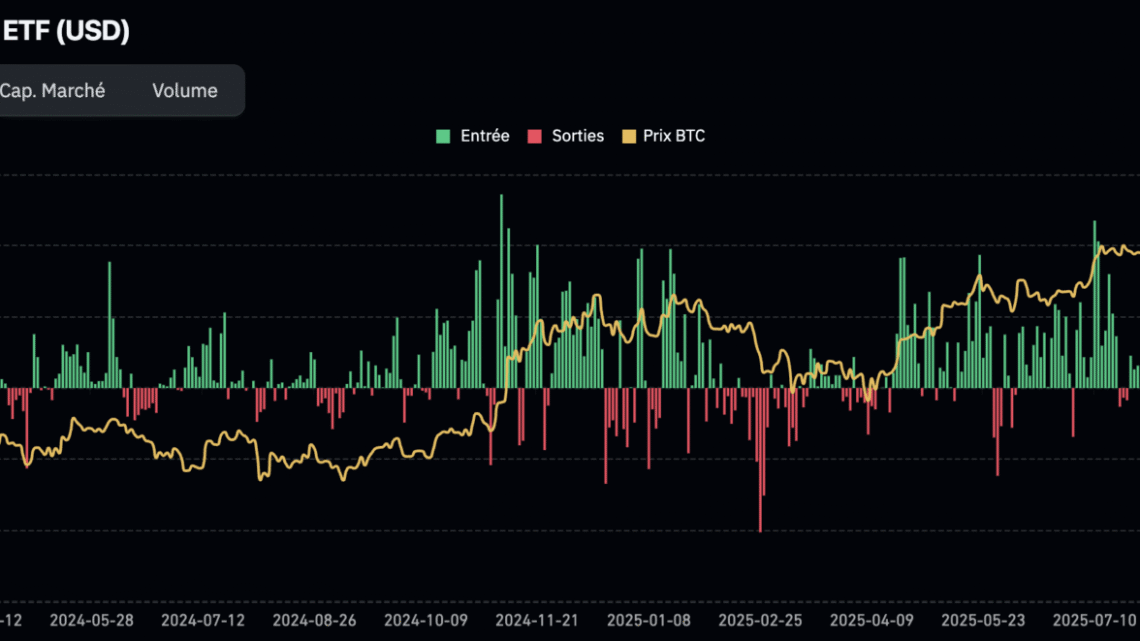
Task: Click the 2024-11-21 axis label
Action: click(537, 620)
